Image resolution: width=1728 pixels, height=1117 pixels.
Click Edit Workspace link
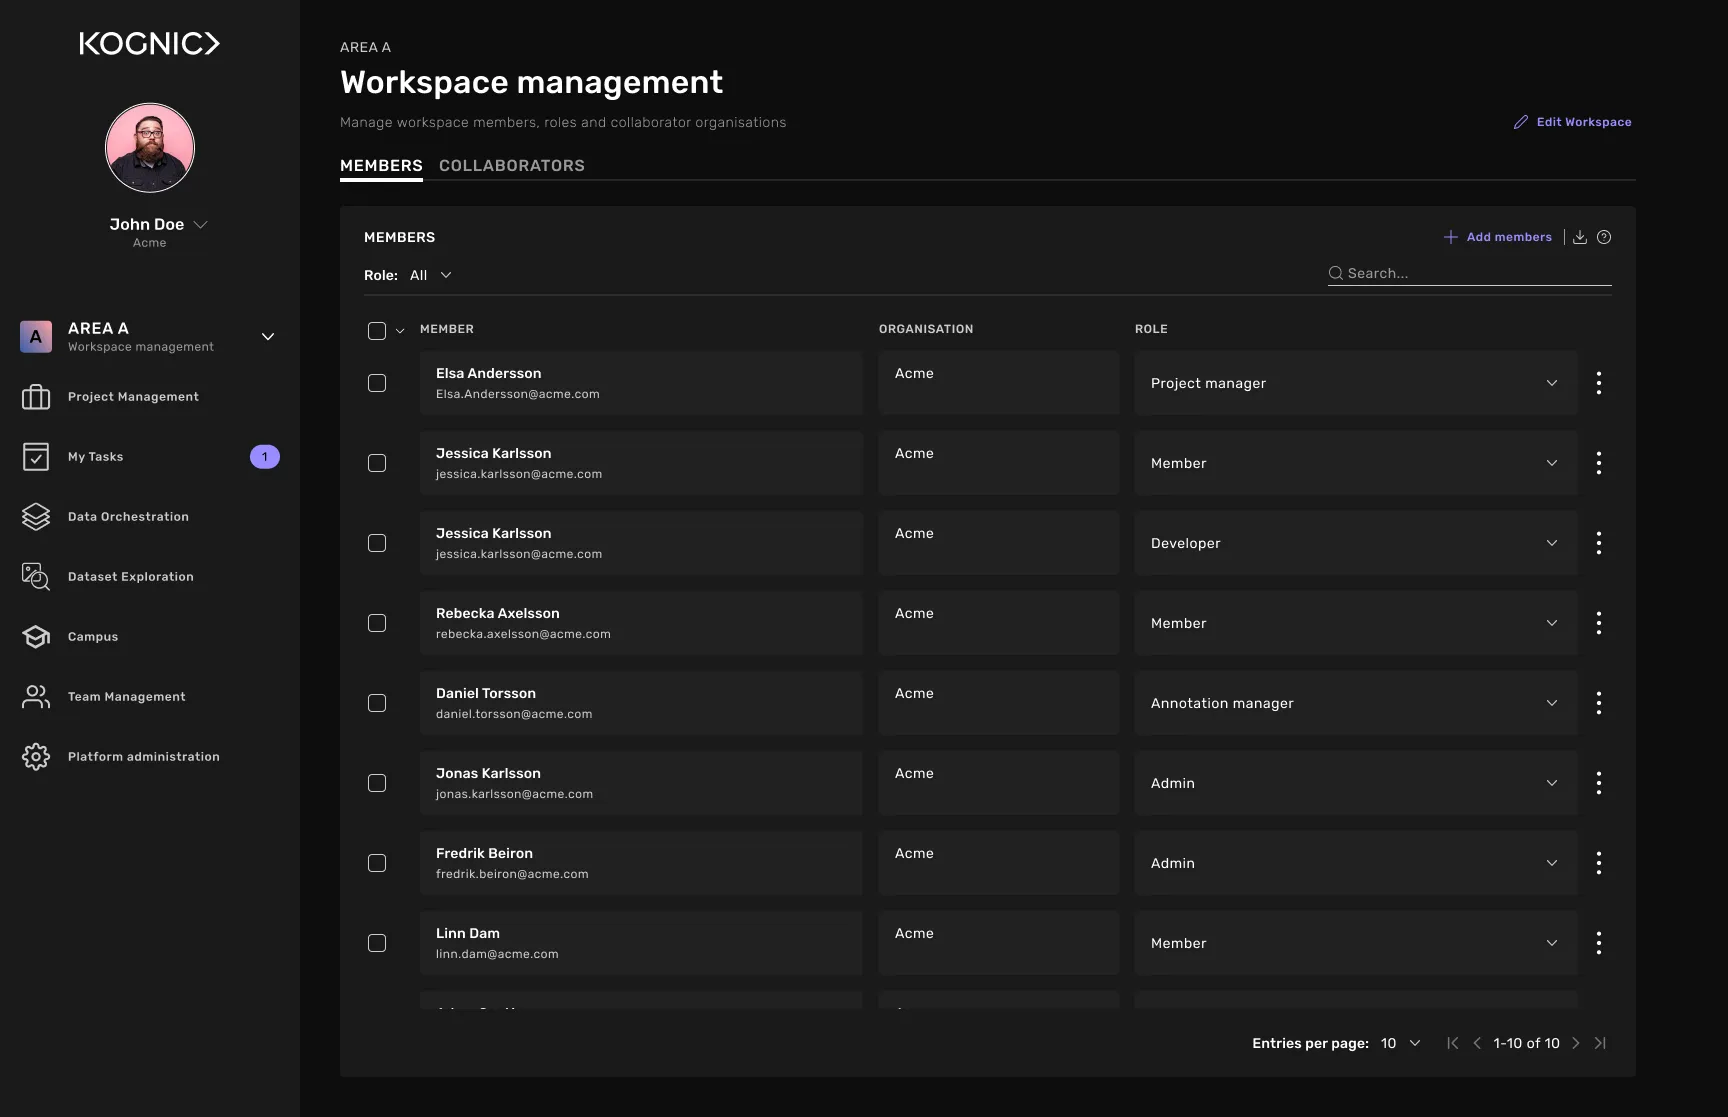point(1572,122)
